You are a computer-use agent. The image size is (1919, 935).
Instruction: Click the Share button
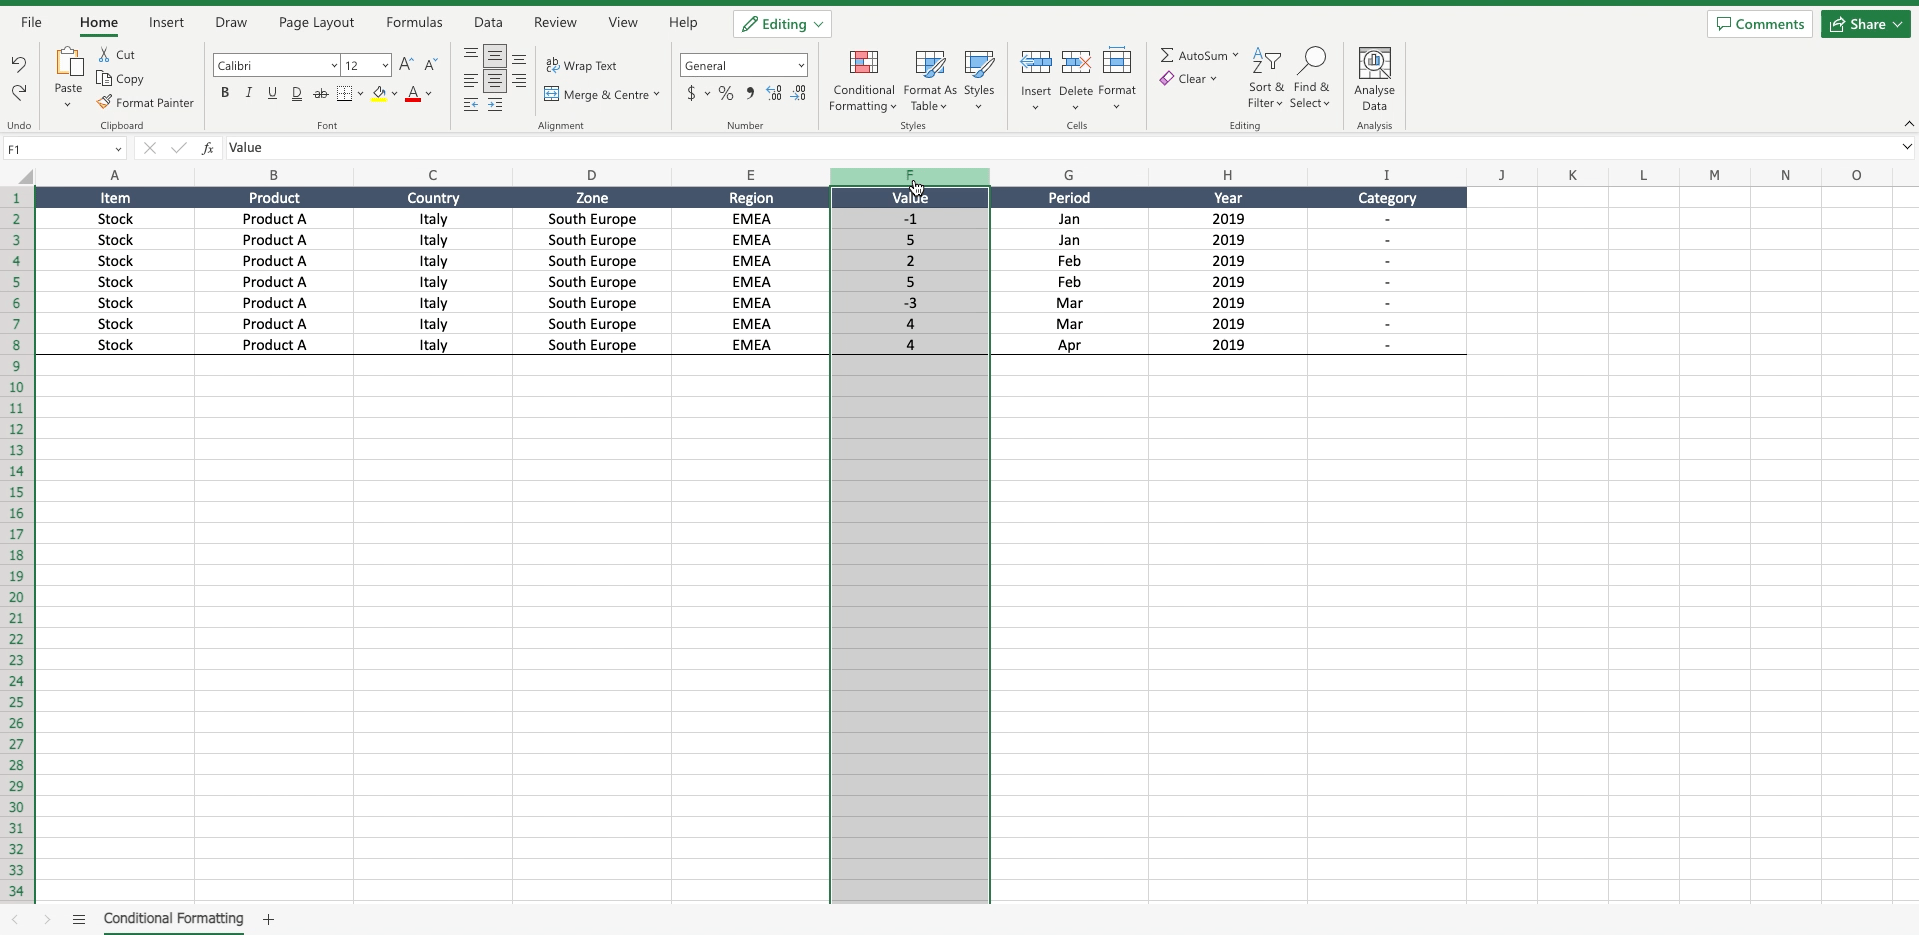click(1864, 23)
